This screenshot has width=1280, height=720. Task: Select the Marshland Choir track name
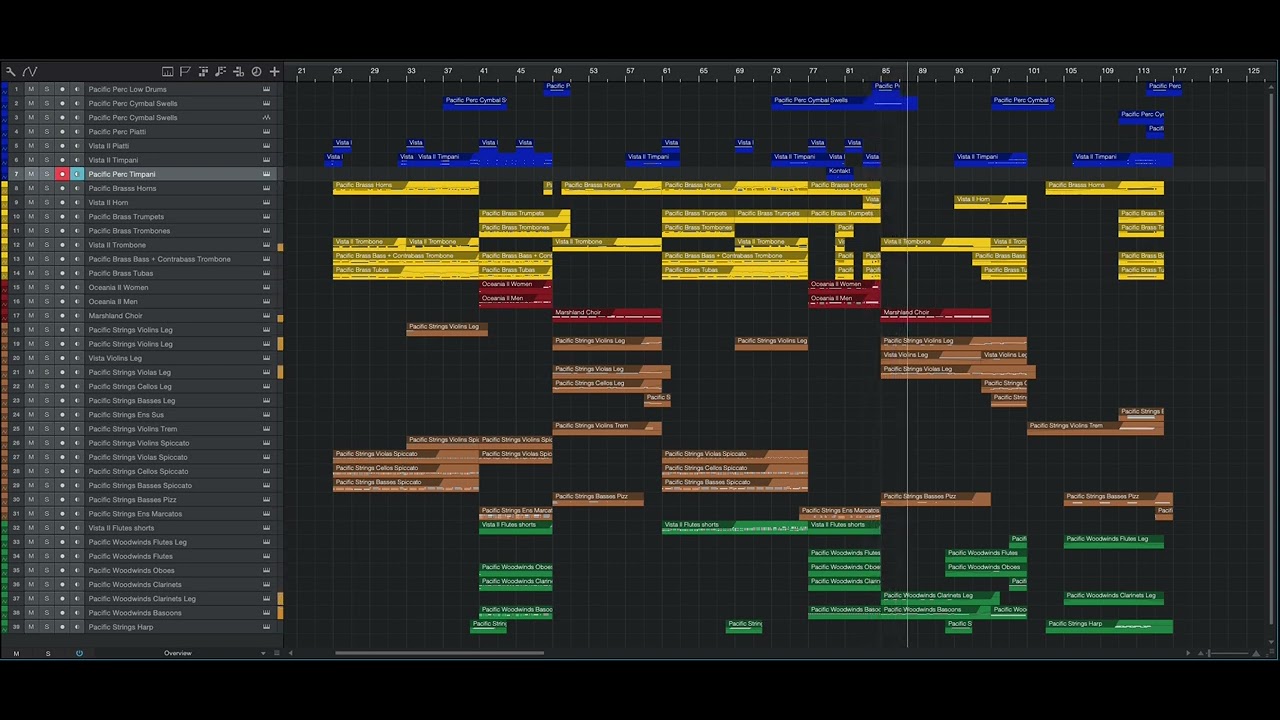(x=115, y=316)
